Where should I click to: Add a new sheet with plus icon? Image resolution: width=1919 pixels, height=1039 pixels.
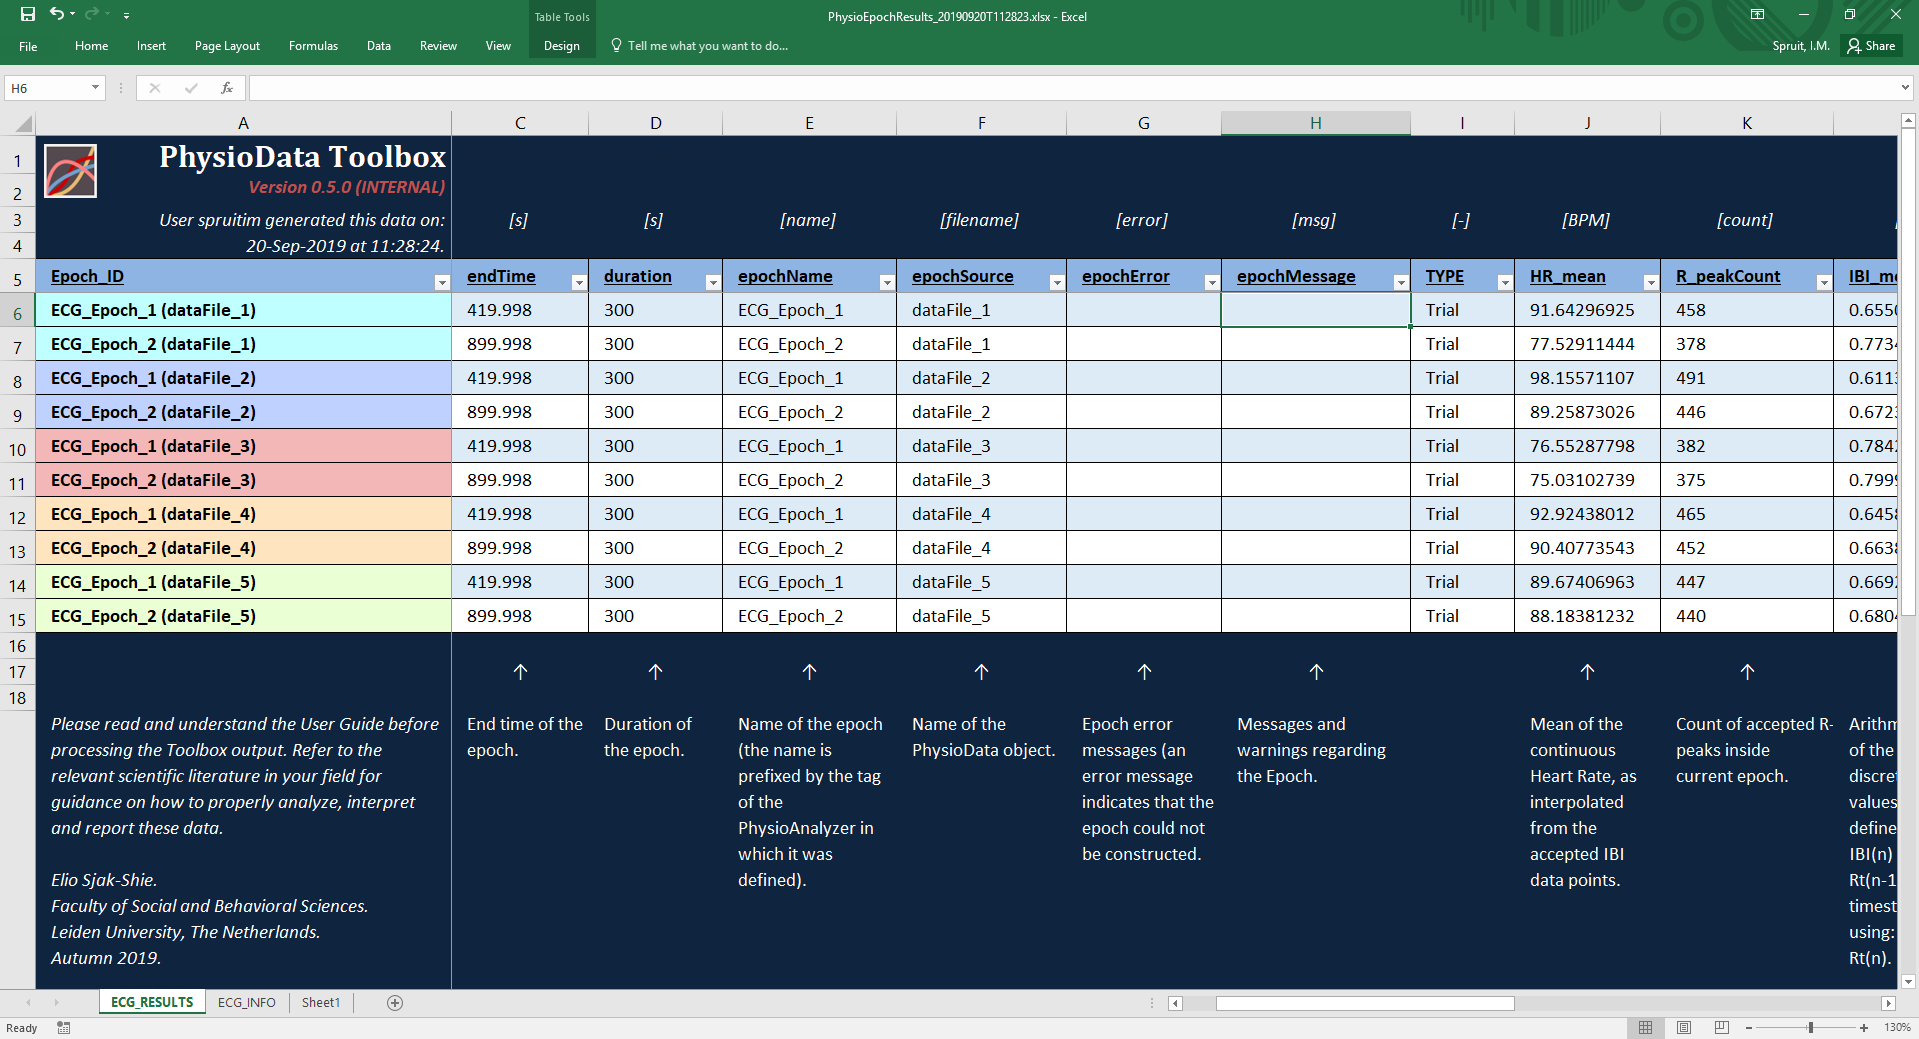point(395,1003)
